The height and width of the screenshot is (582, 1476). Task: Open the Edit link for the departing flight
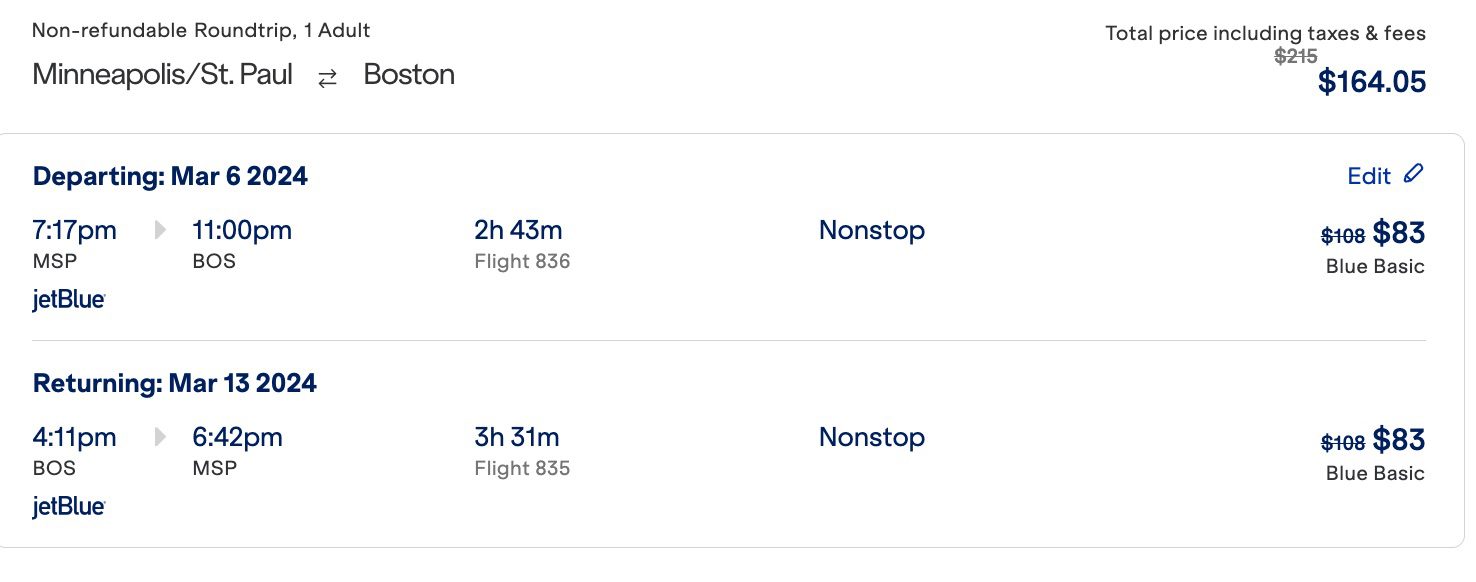click(x=1369, y=175)
